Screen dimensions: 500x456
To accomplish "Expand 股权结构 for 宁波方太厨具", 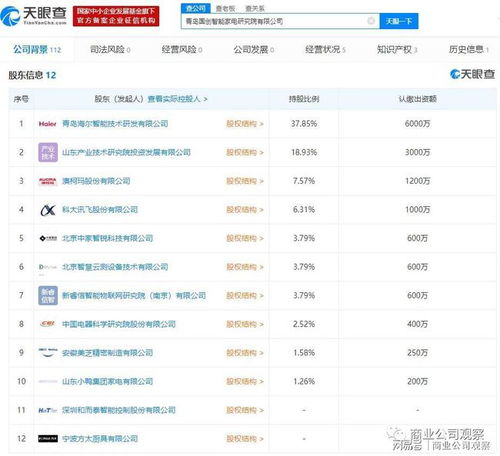I will 245,439.
